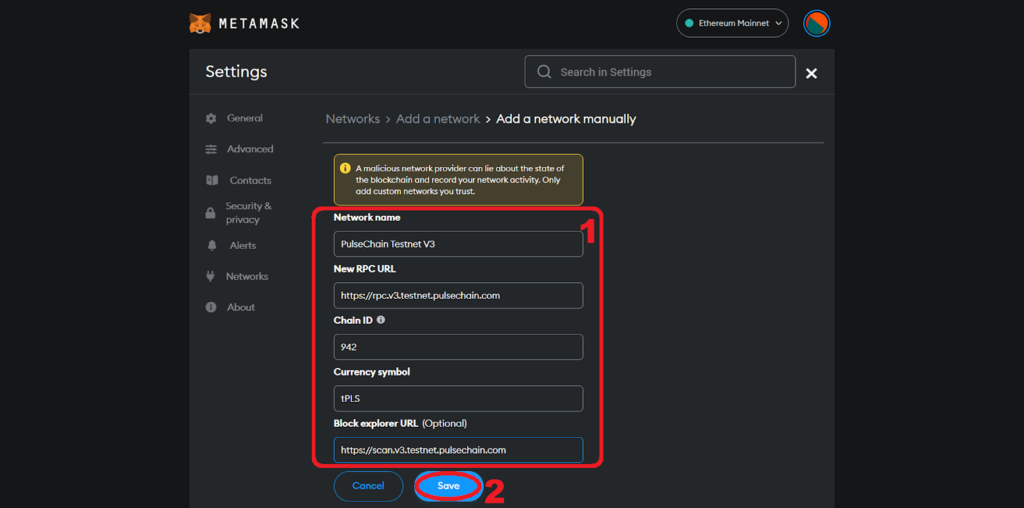1024x508 pixels.
Task: Click the METAMASK wordmark text
Action: point(259,24)
